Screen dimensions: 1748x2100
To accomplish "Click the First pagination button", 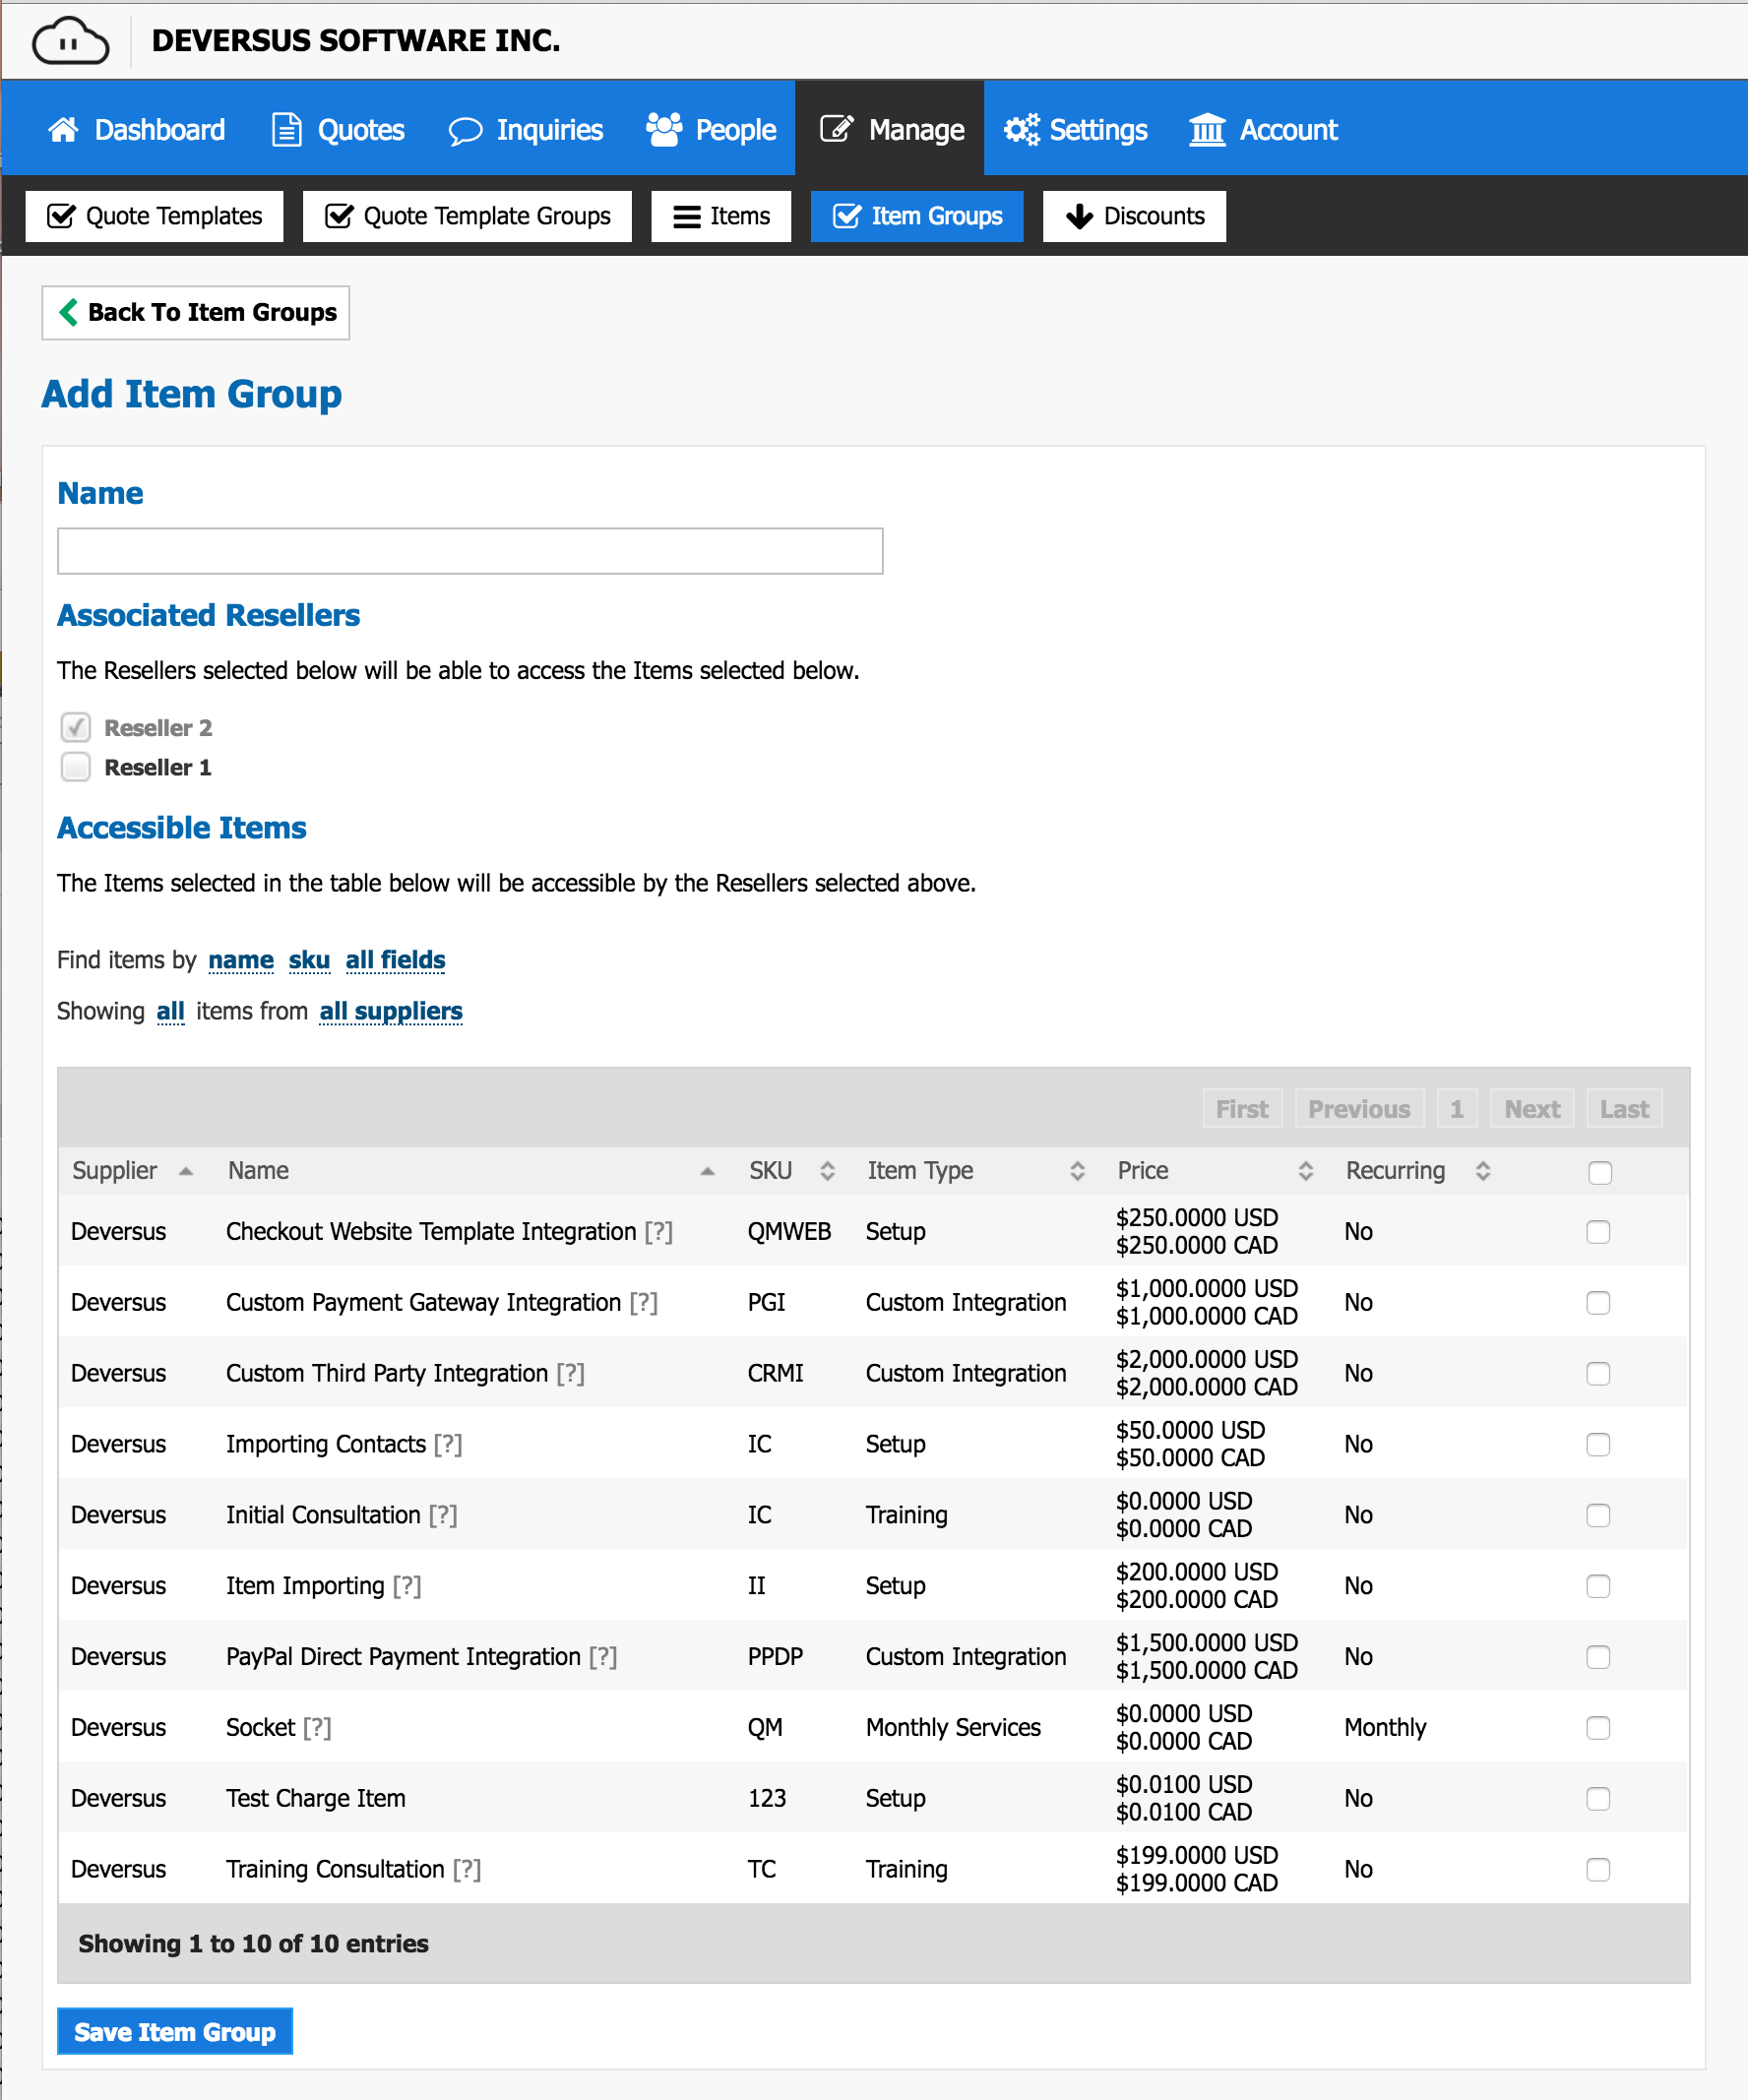I will tap(1242, 1109).
